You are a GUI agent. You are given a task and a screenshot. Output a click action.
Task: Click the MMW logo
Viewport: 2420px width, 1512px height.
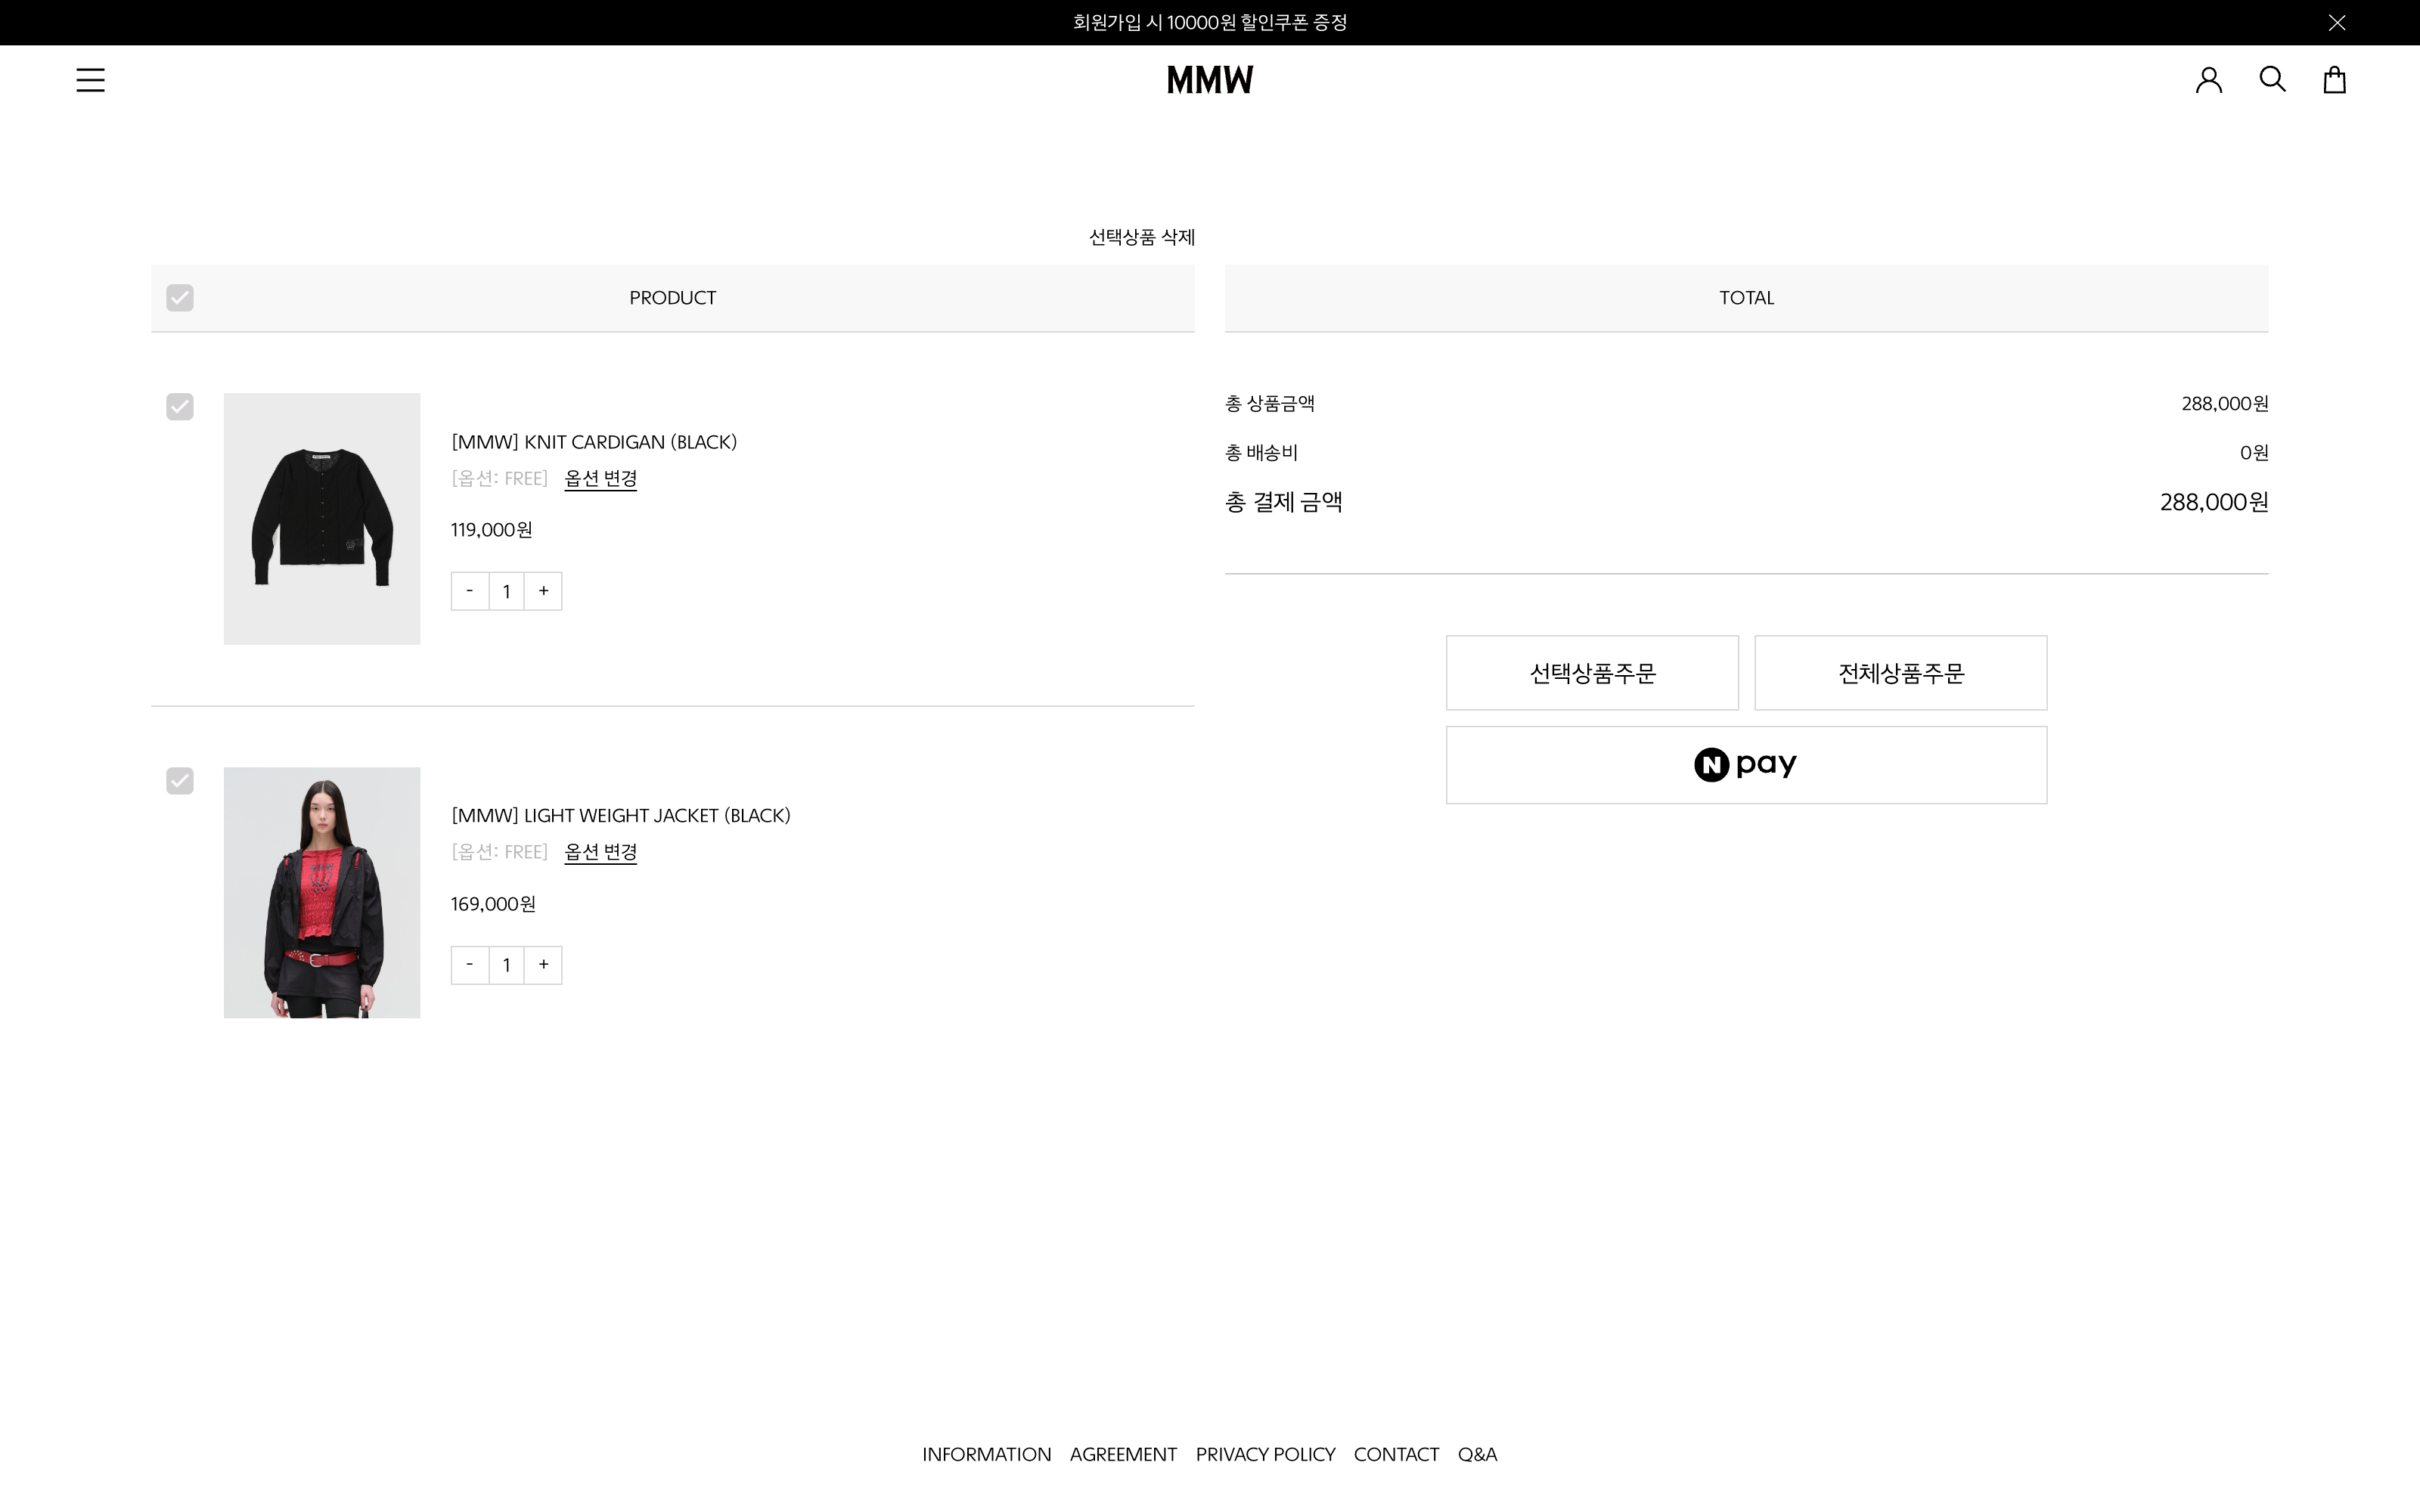tap(1209, 80)
